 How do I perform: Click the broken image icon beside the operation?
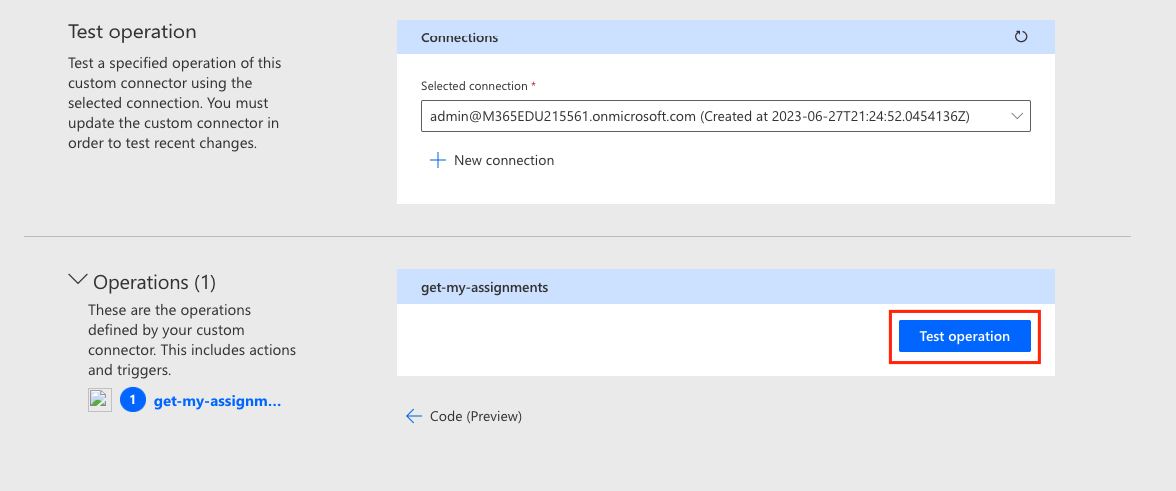(x=100, y=401)
